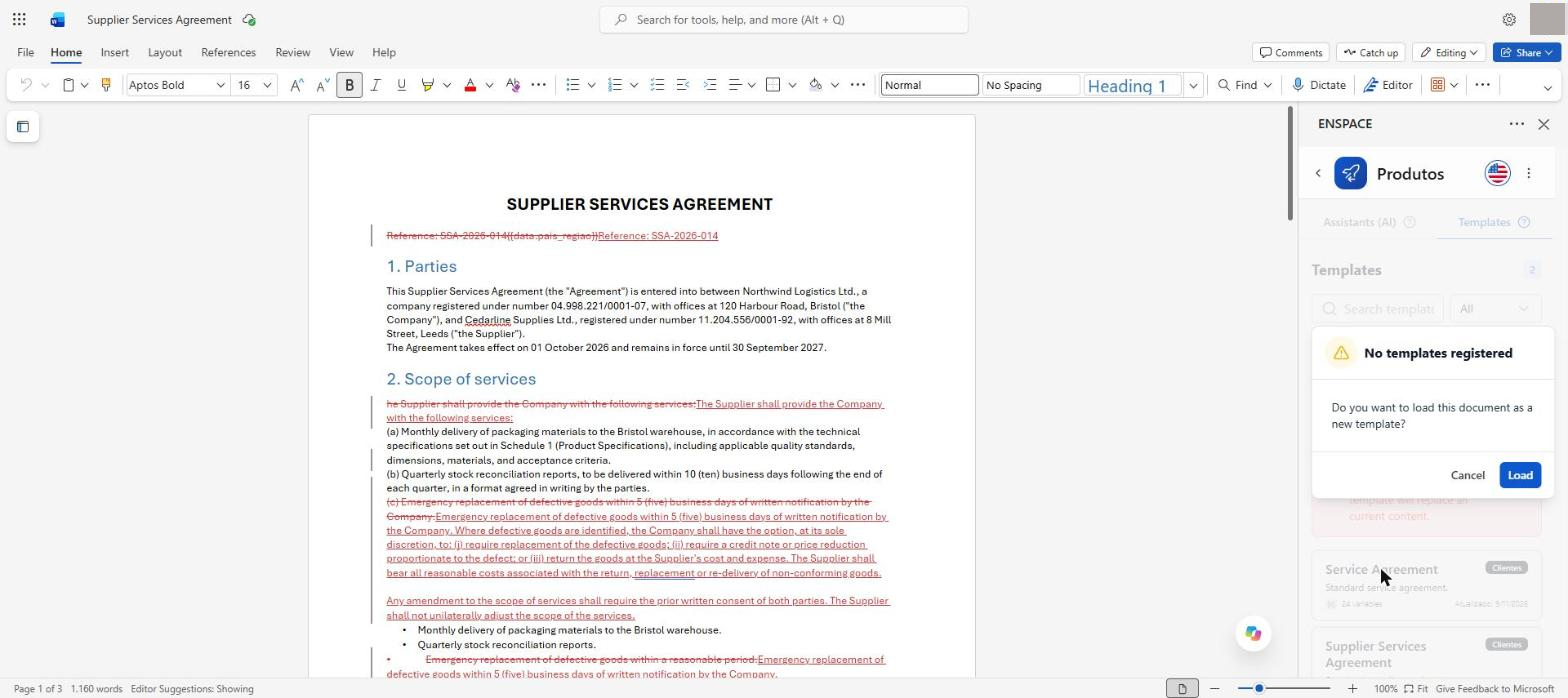Apply bullet list icon
The height and width of the screenshot is (698, 1568).
[x=573, y=85]
